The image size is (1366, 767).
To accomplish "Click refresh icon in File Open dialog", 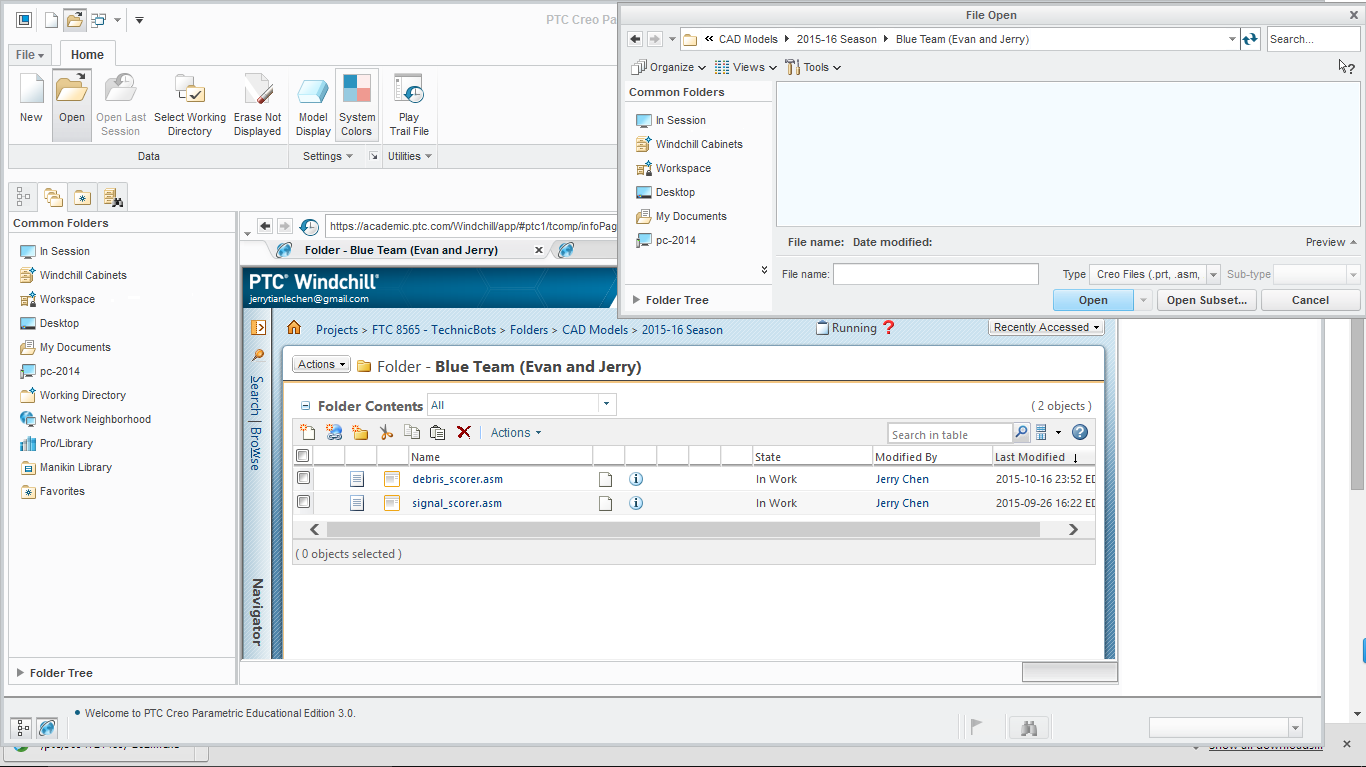I will [x=1251, y=39].
